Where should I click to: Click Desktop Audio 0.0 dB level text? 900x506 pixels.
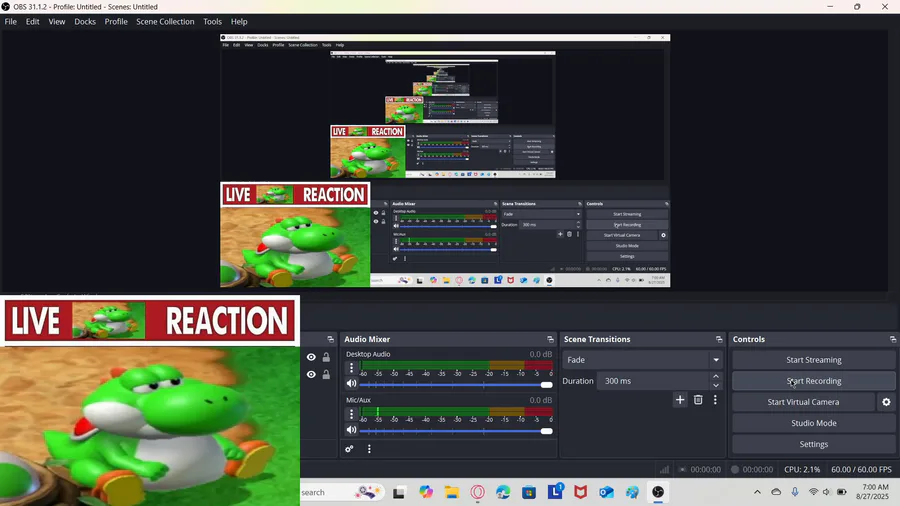541,354
